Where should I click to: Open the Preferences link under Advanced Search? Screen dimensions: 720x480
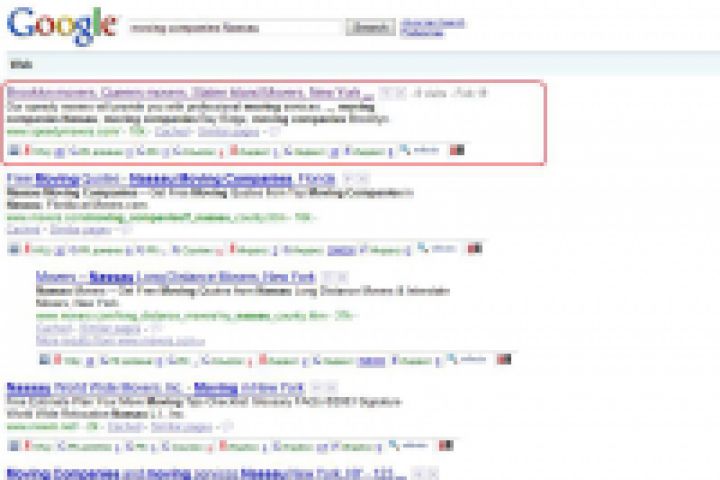pos(422,33)
